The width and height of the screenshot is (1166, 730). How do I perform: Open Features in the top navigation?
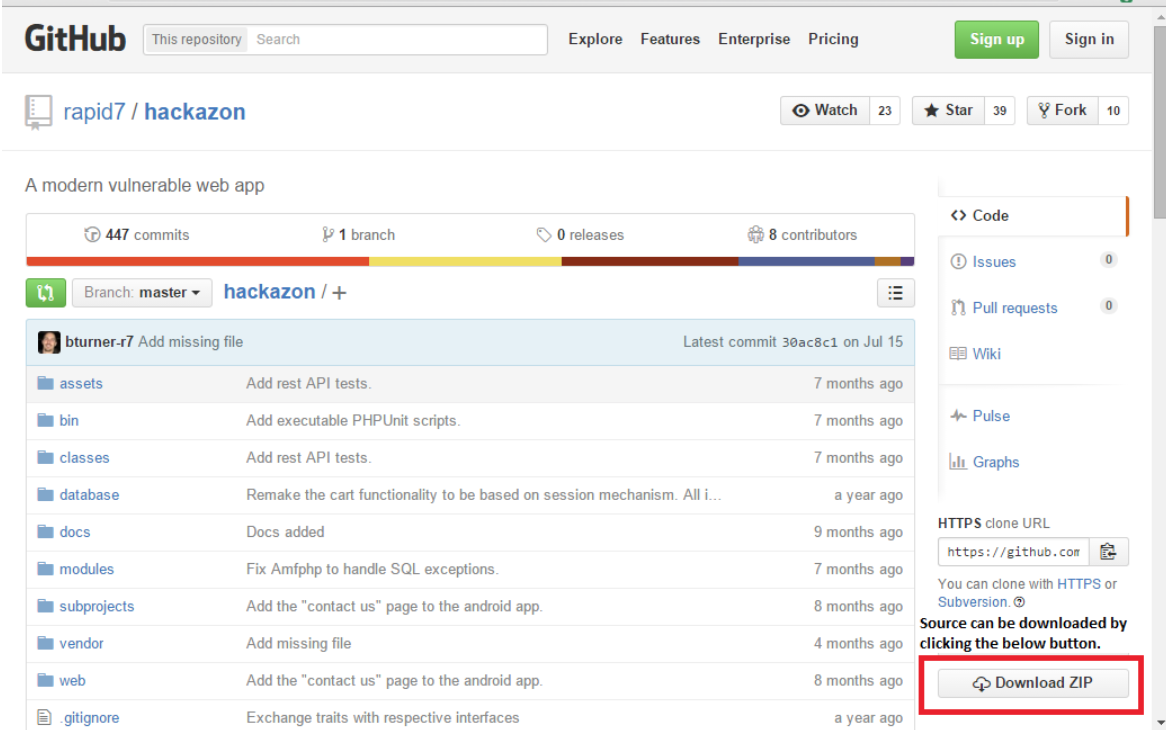click(x=670, y=39)
